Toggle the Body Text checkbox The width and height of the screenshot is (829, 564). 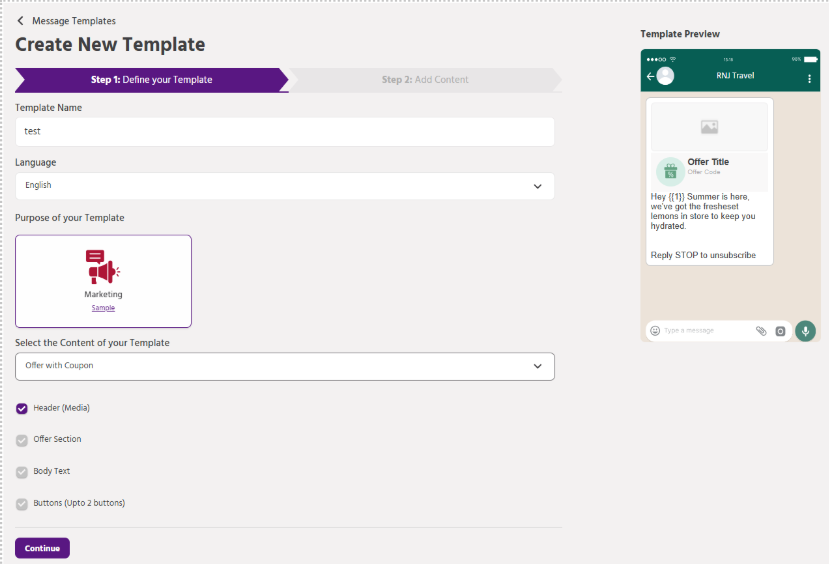[x=22, y=472]
